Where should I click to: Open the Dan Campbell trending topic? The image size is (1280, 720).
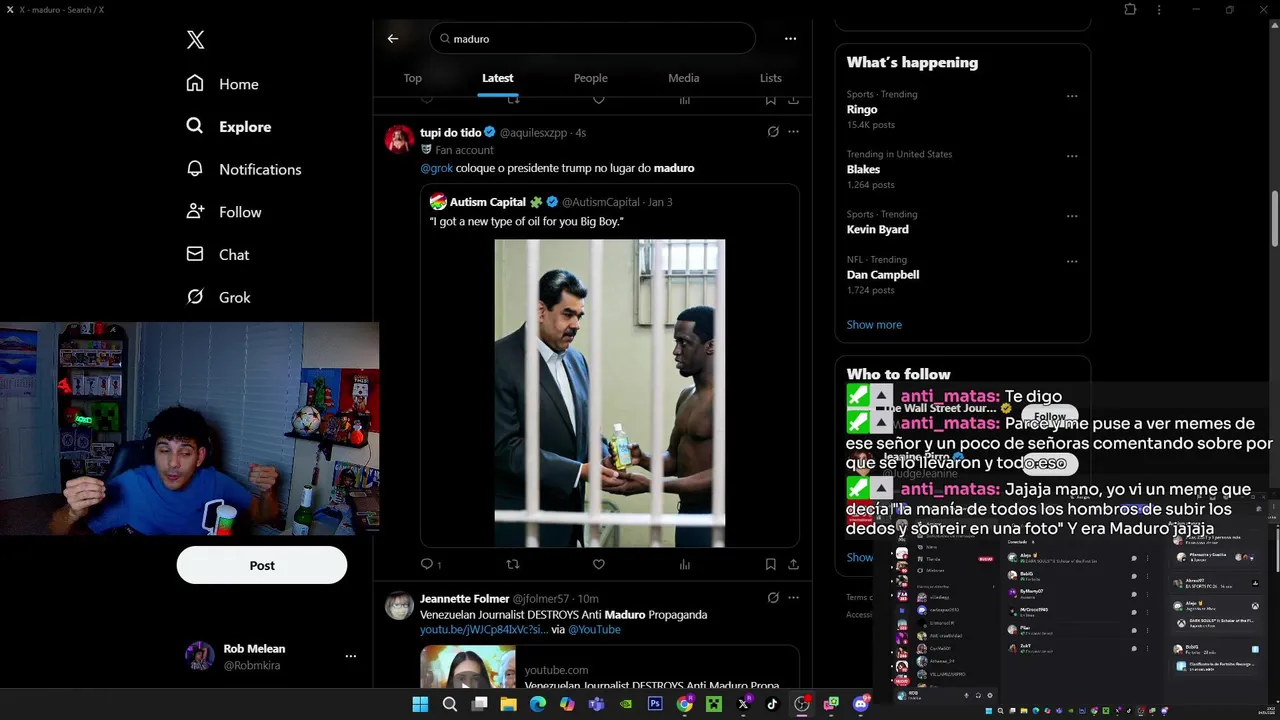coord(883,275)
